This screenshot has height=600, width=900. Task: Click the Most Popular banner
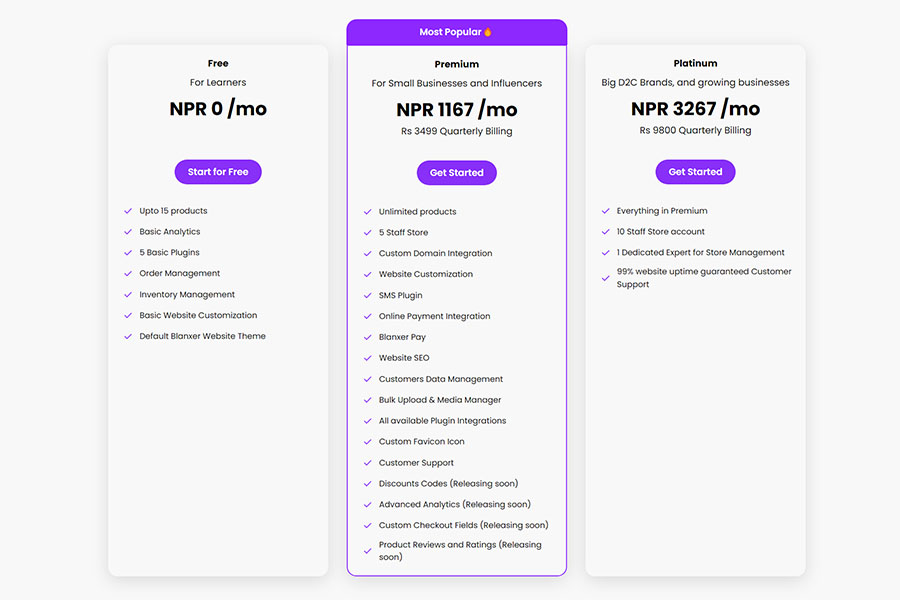point(456,32)
